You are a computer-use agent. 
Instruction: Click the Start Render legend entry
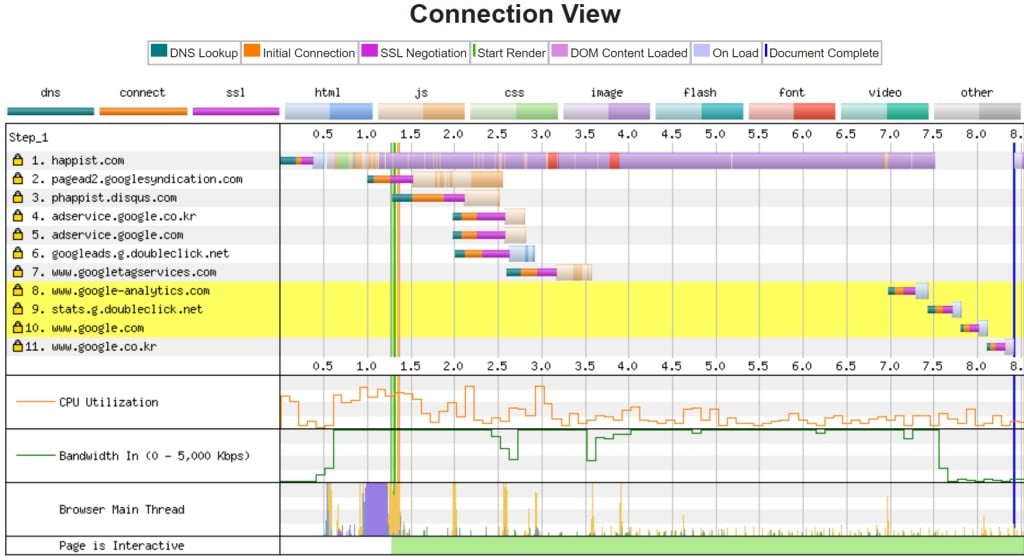pyautogui.click(x=510, y=53)
